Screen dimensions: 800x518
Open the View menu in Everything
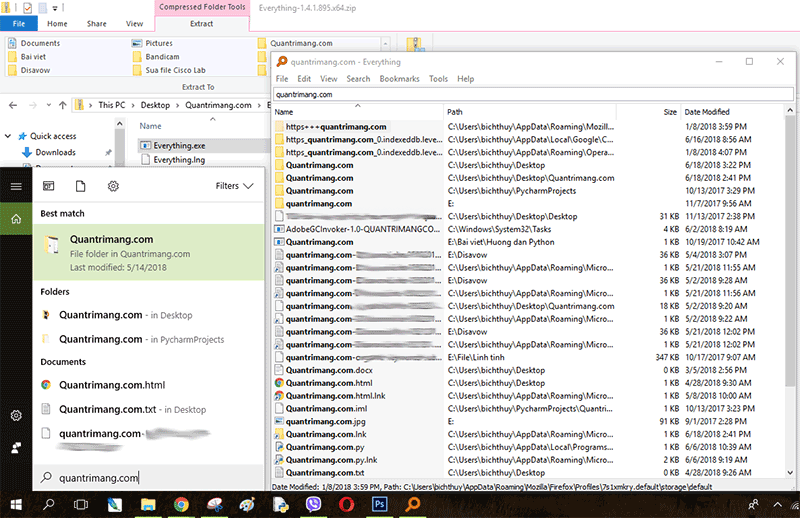[329, 79]
